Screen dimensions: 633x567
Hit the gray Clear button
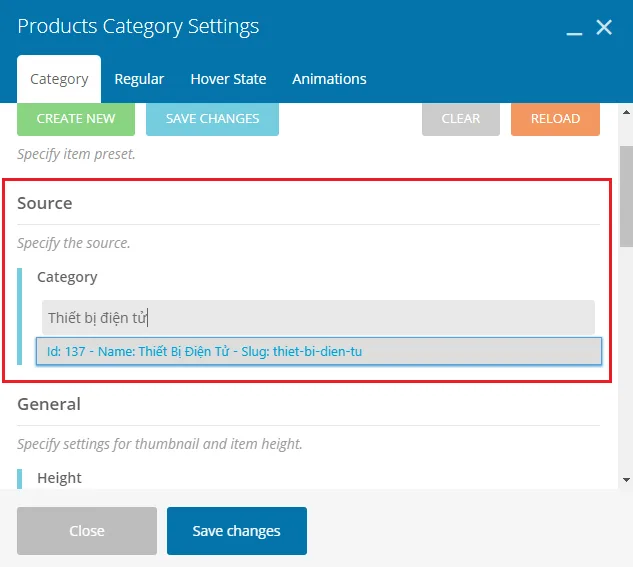(x=460, y=118)
